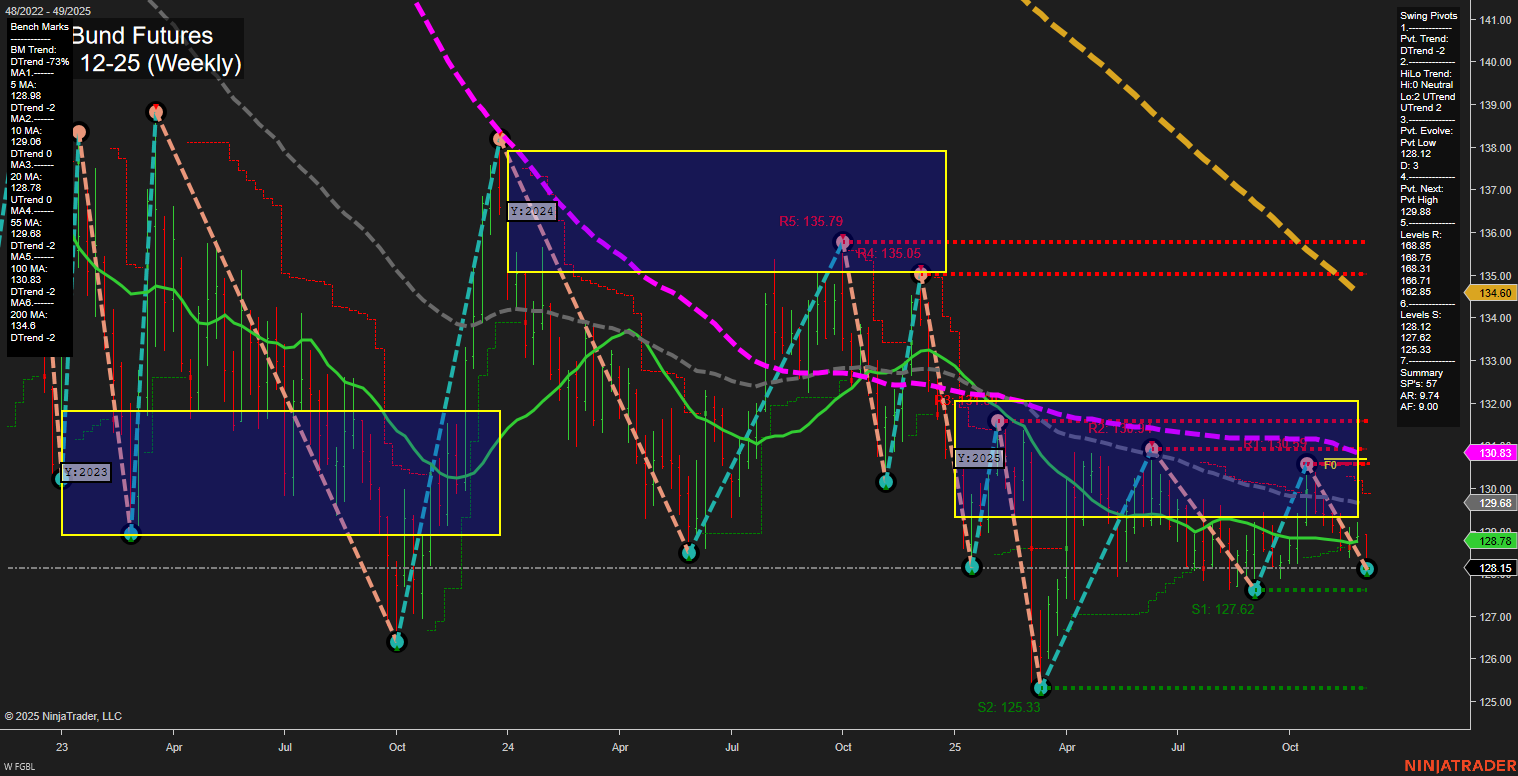The image size is (1518, 776).
Task: Click the 'Levels S:' heading
Action: point(1421,315)
